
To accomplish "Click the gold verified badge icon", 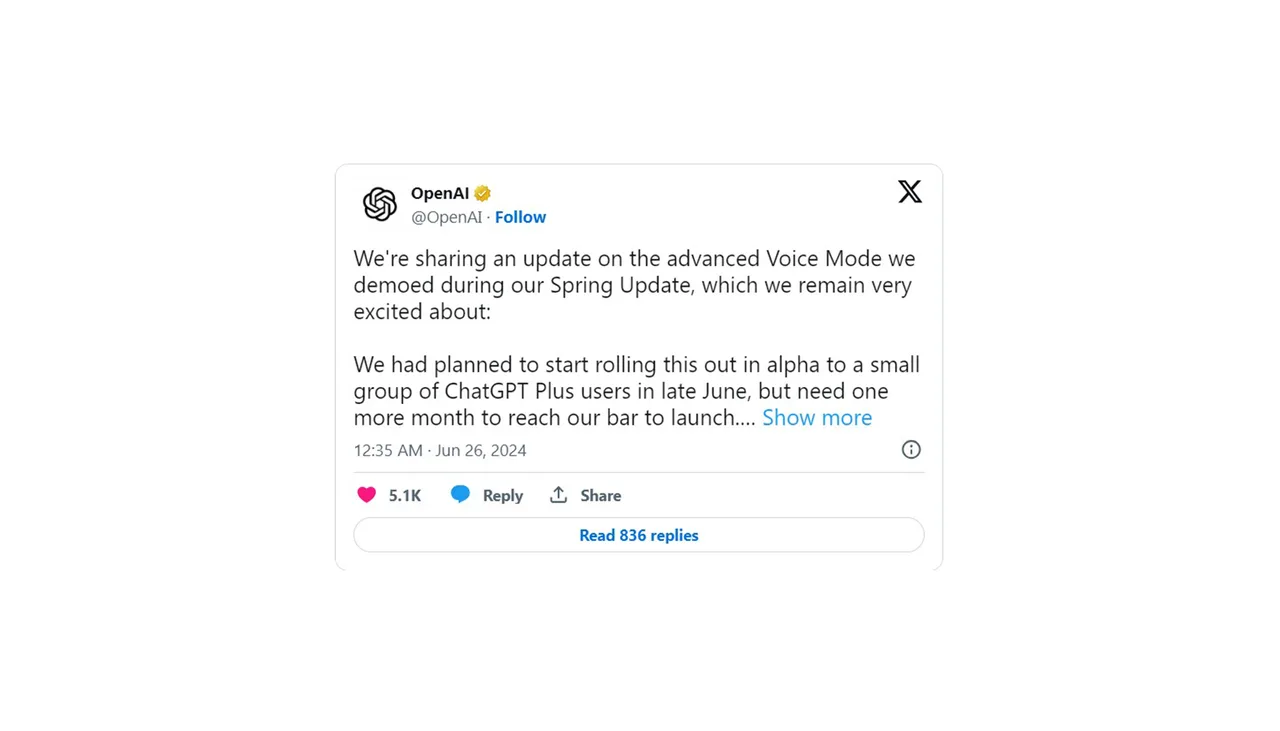I will [483, 193].
